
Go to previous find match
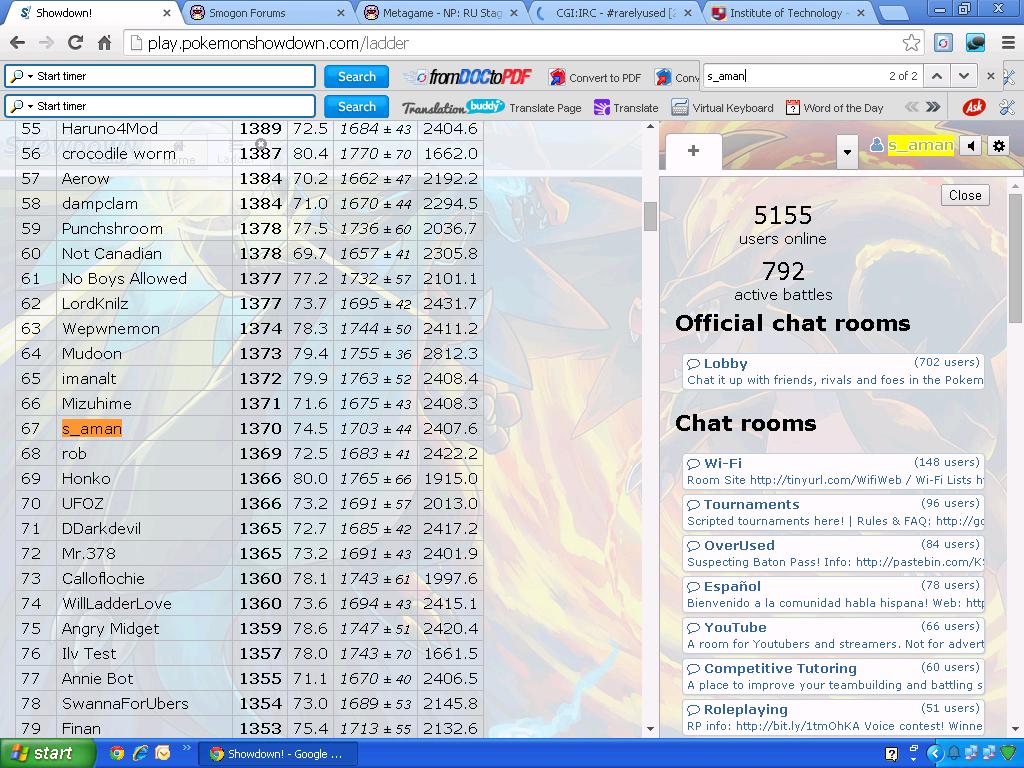tap(936, 76)
